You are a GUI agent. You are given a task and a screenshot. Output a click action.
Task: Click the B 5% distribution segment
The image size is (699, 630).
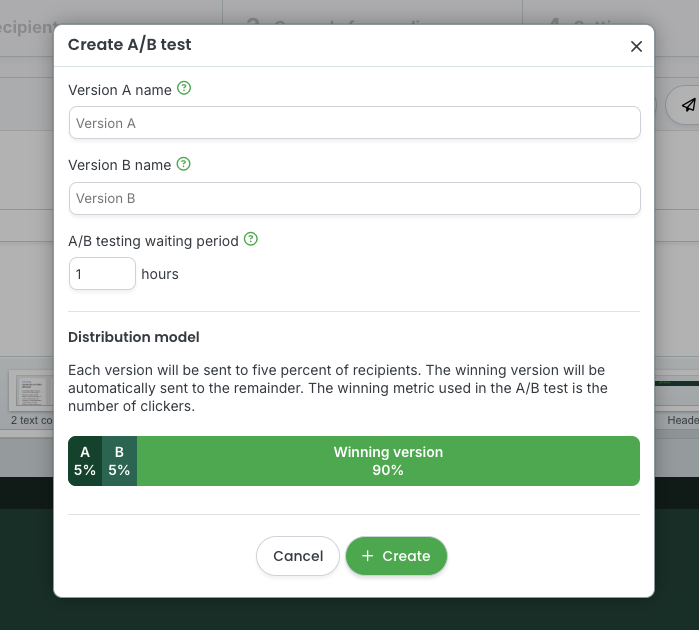(119, 461)
